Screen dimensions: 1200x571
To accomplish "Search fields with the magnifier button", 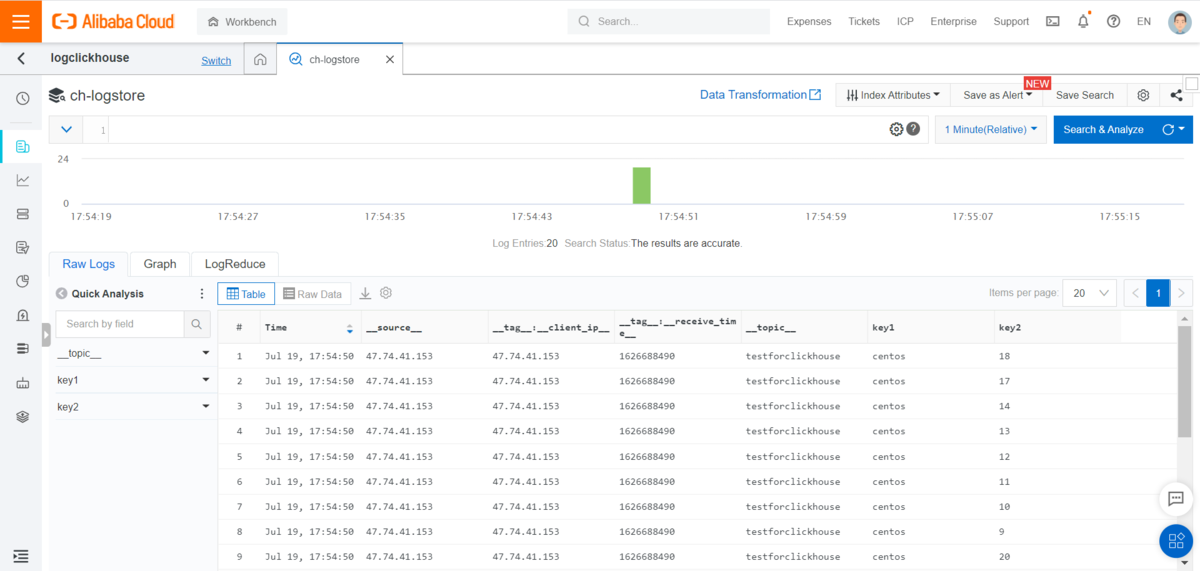I will pyautogui.click(x=197, y=324).
